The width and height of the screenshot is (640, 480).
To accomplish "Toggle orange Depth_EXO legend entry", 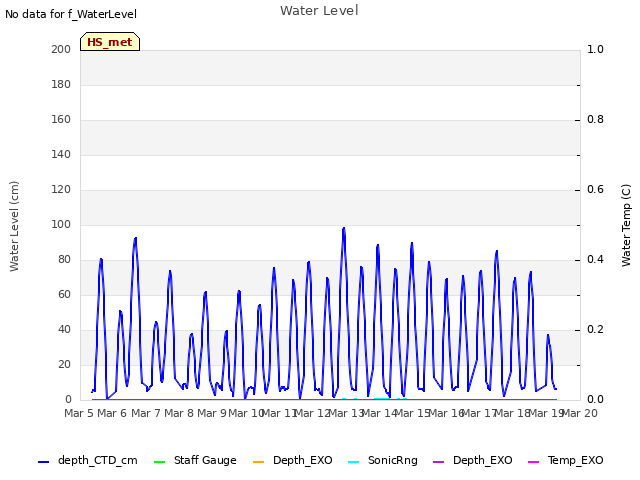I will point(293,460).
